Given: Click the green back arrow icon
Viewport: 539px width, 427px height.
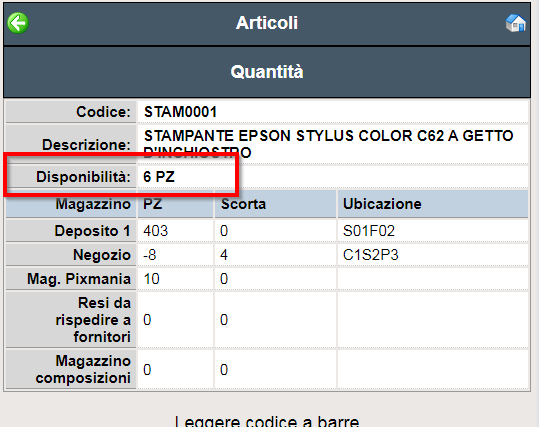Looking at the screenshot, I should tap(18, 23).
